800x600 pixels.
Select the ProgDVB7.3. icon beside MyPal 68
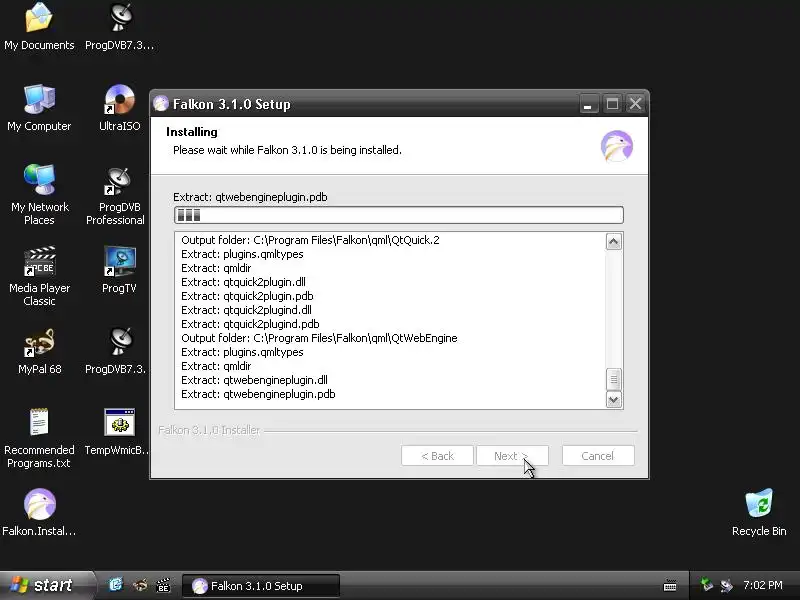click(116, 351)
